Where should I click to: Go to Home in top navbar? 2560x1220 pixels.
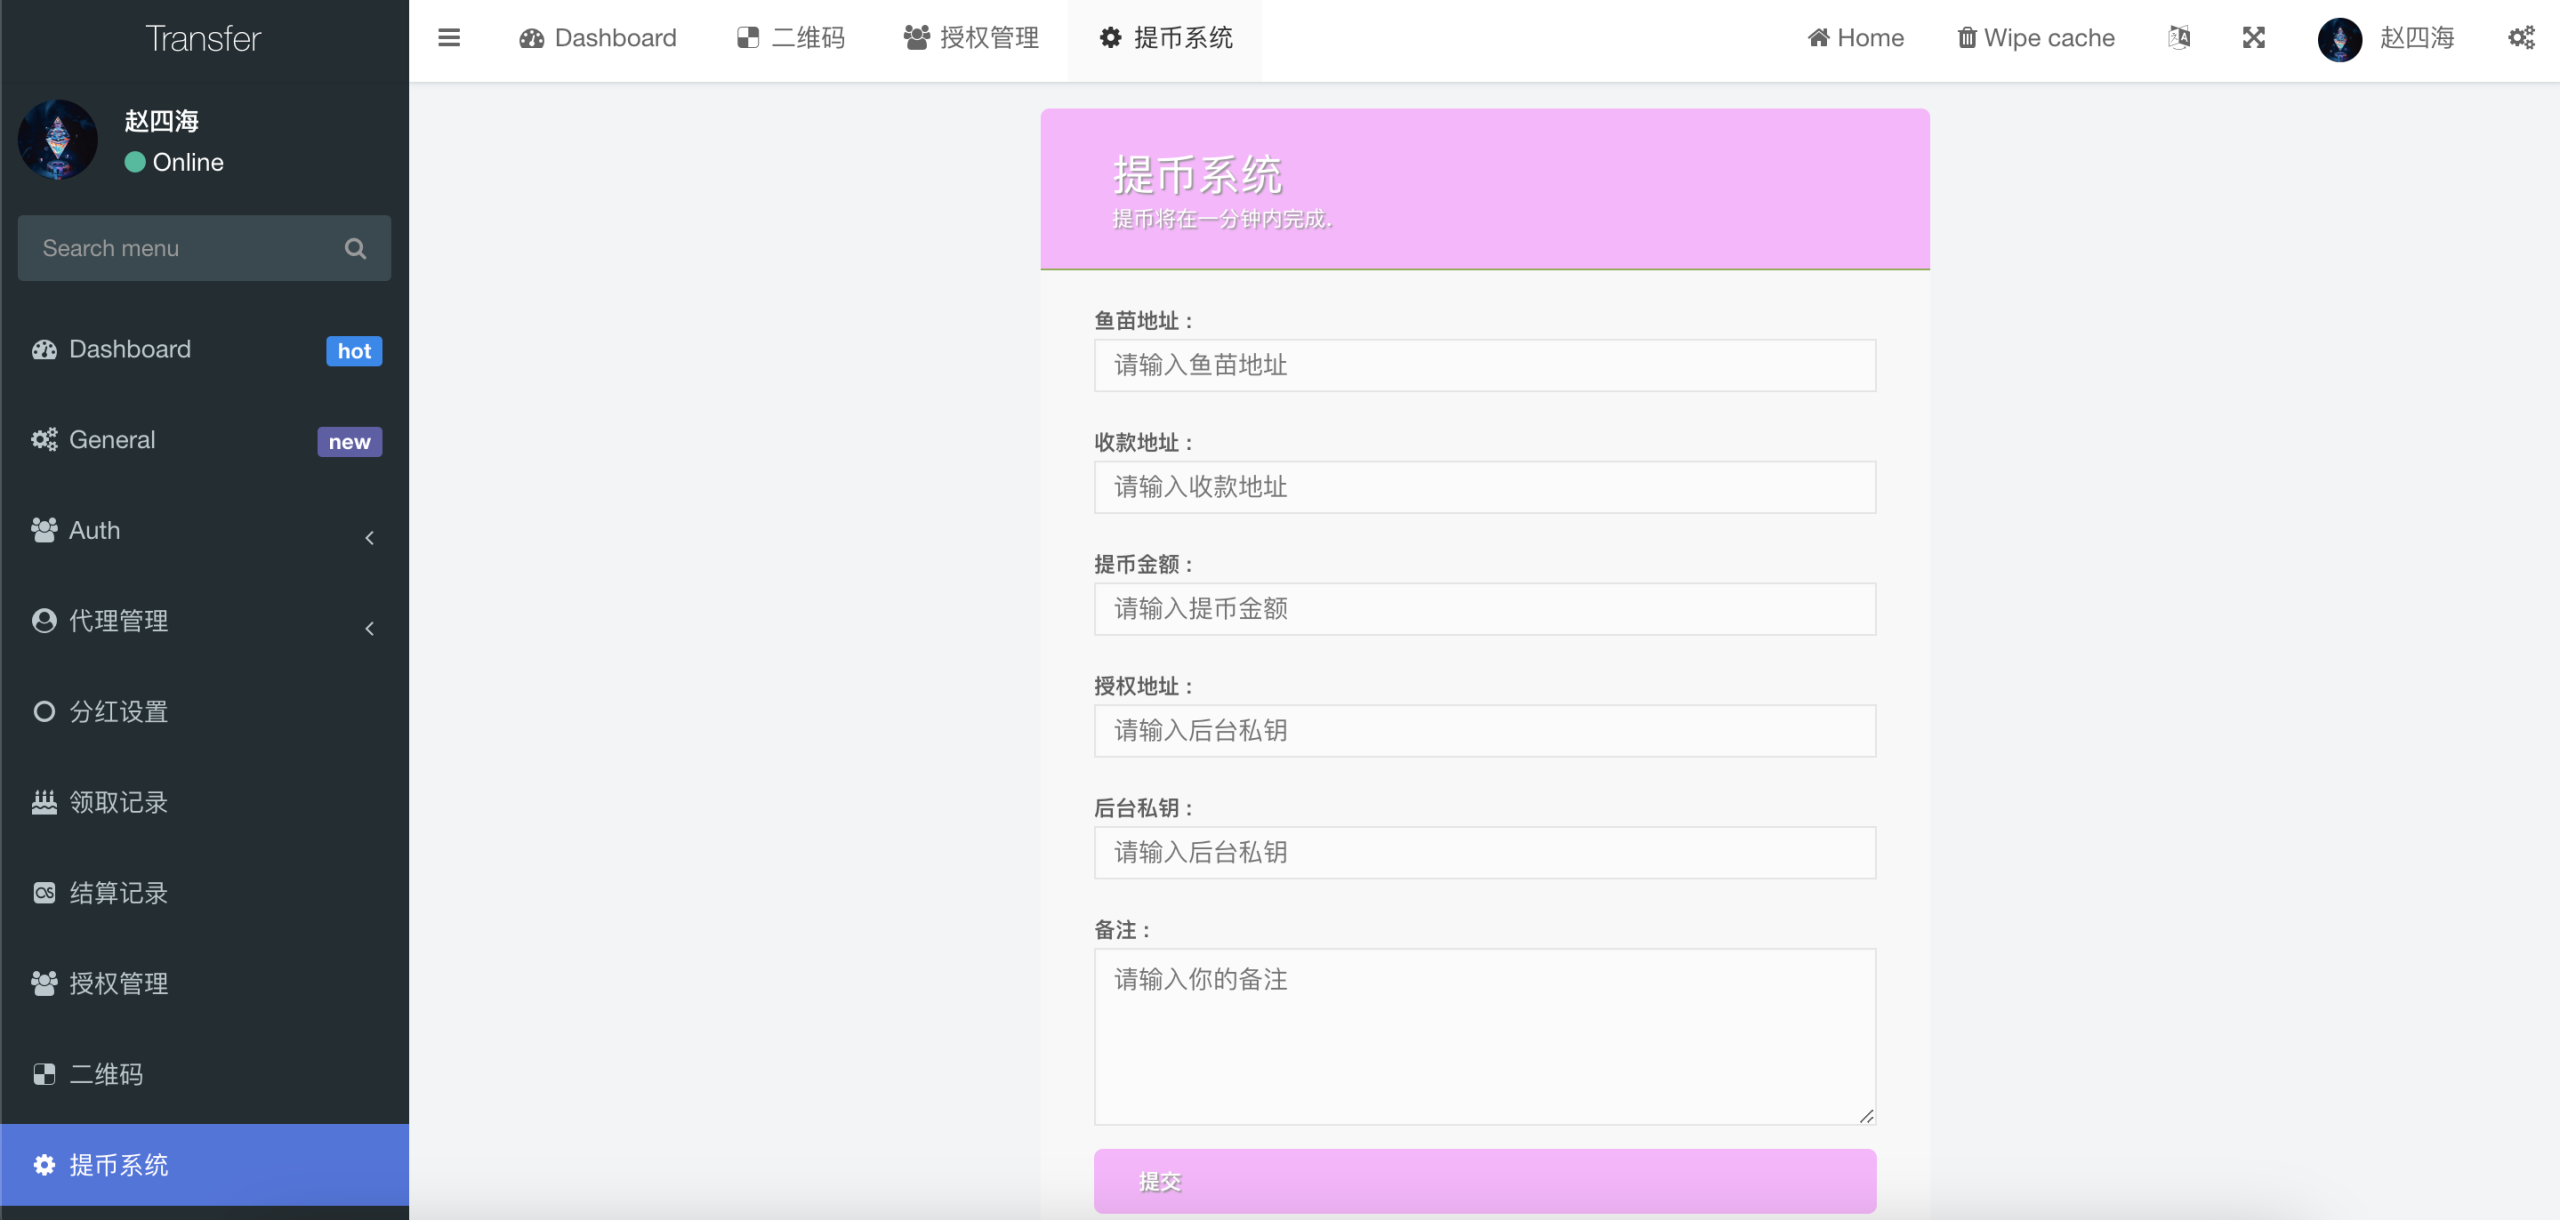coord(1856,38)
